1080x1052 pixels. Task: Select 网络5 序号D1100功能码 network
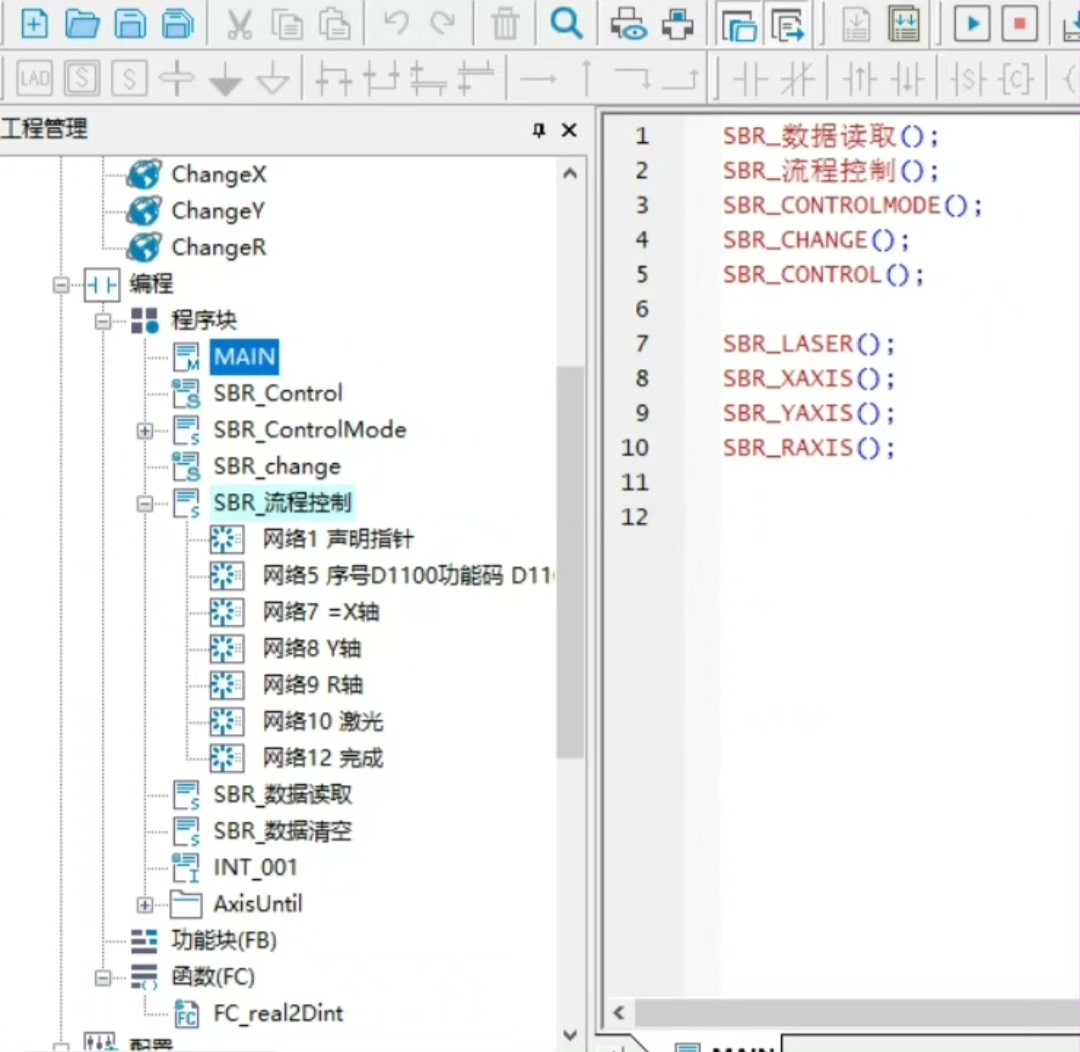tap(408, 575)
